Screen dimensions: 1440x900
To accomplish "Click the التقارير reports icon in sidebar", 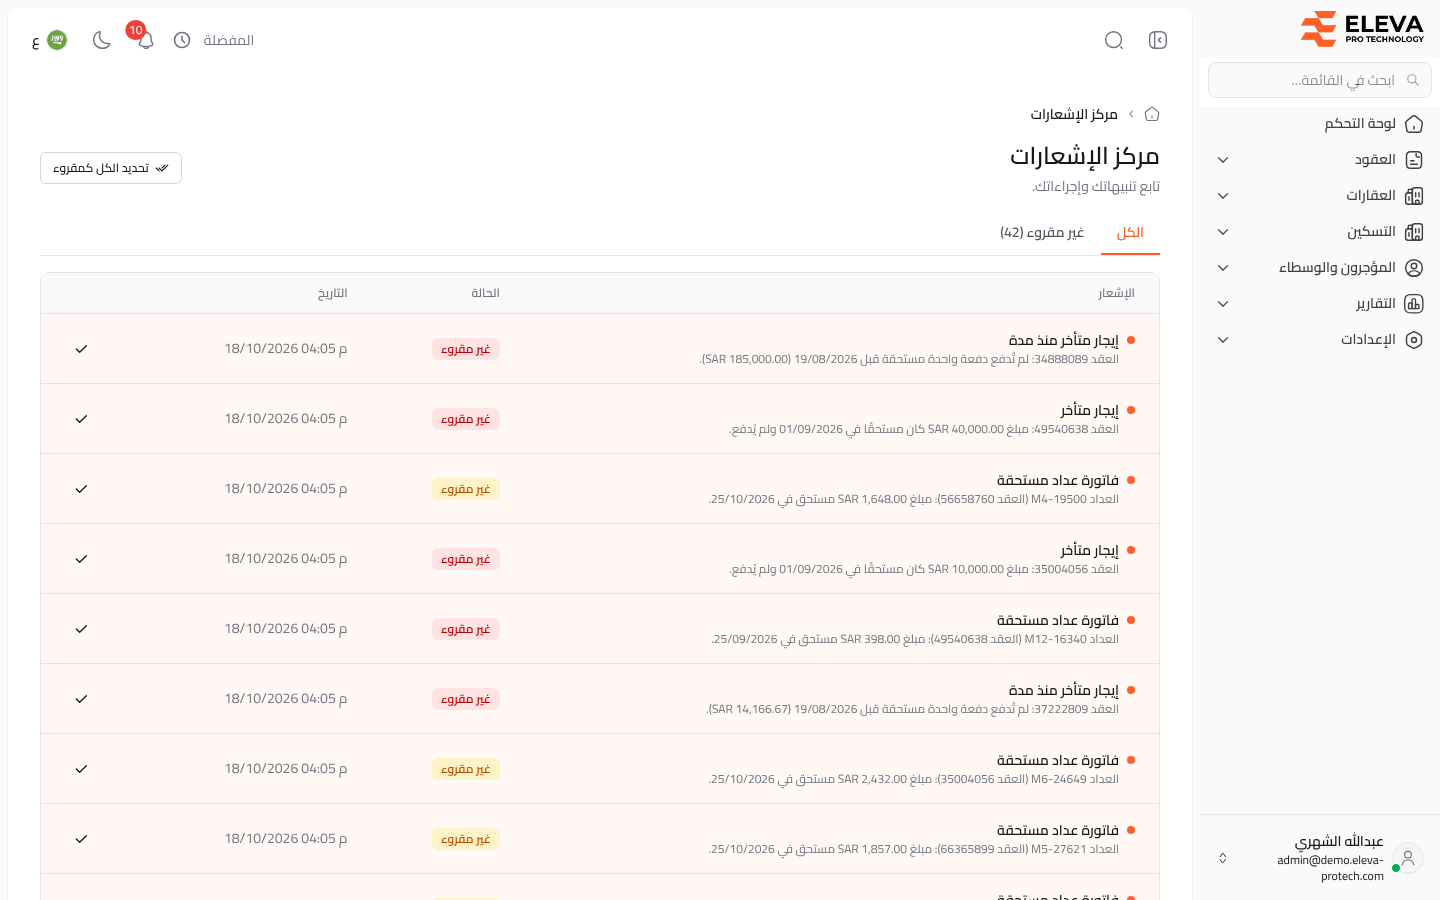I will pos(1414,304).
